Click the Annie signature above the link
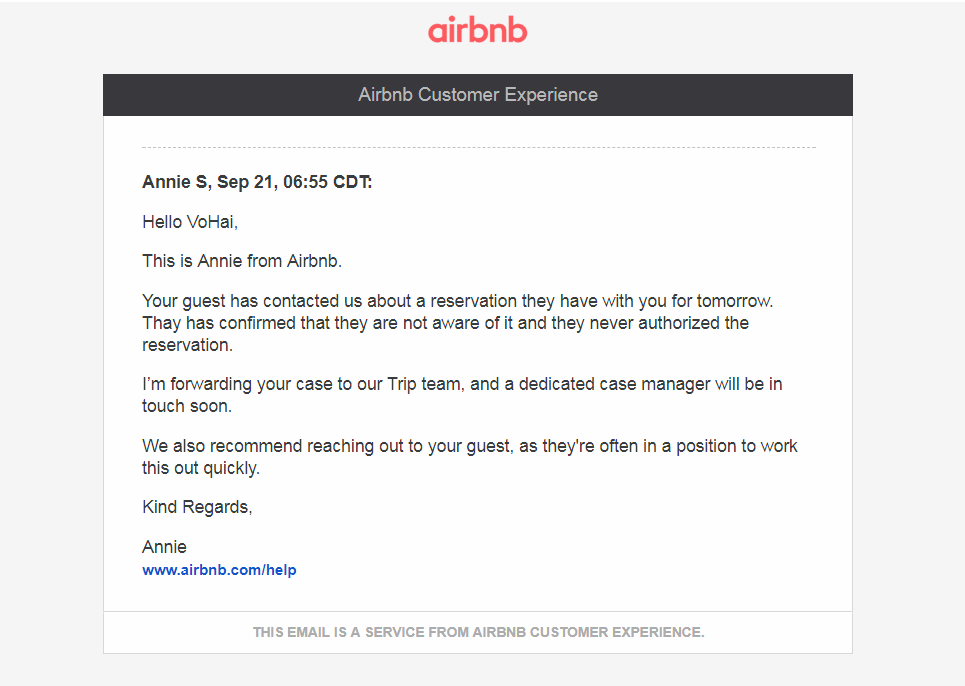Screen dimensions: 965x686 [165, 547]
